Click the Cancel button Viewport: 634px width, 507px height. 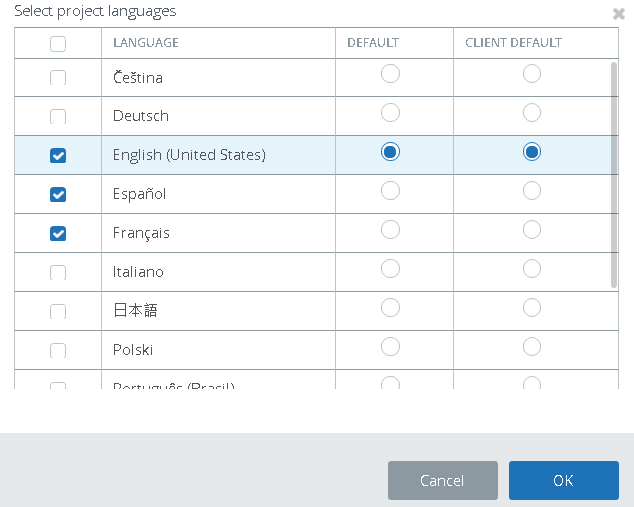coord(442,480)
